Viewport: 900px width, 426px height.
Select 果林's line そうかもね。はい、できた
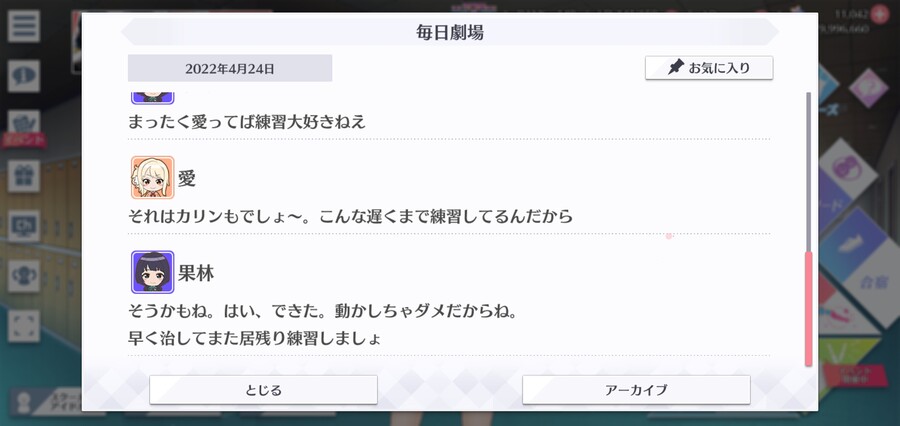point(323,312)
